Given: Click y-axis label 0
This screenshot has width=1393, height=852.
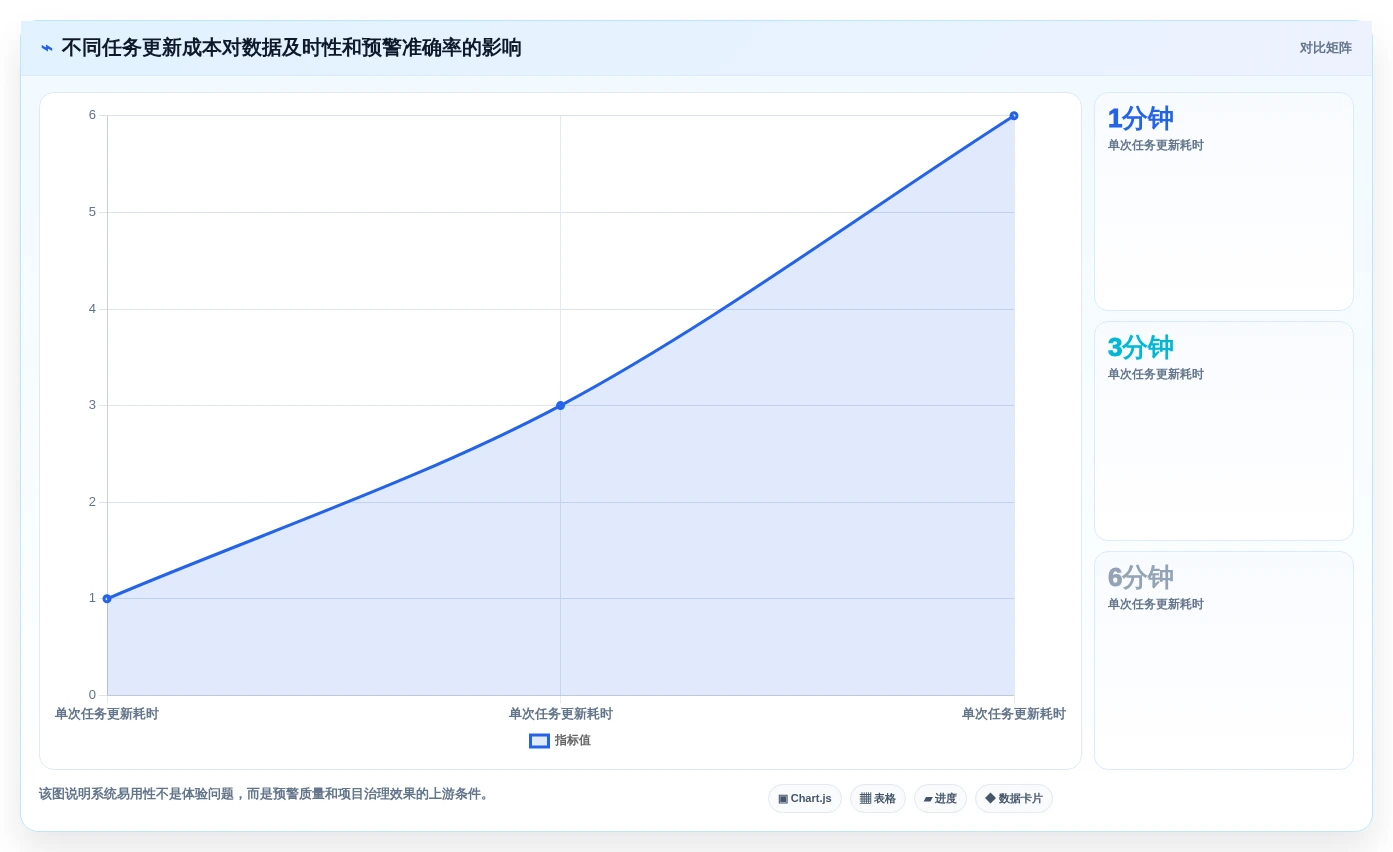Looking at the screenshot, I should point(92,695).
